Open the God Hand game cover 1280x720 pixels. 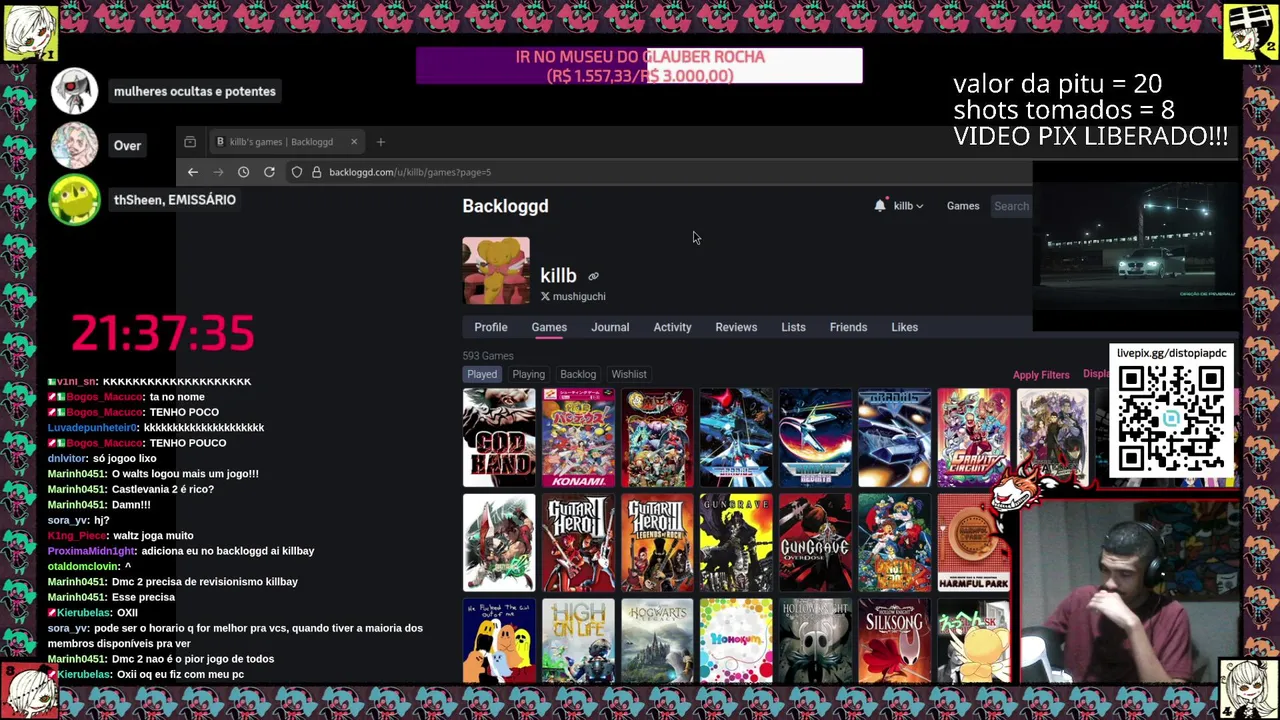point(499,438)
